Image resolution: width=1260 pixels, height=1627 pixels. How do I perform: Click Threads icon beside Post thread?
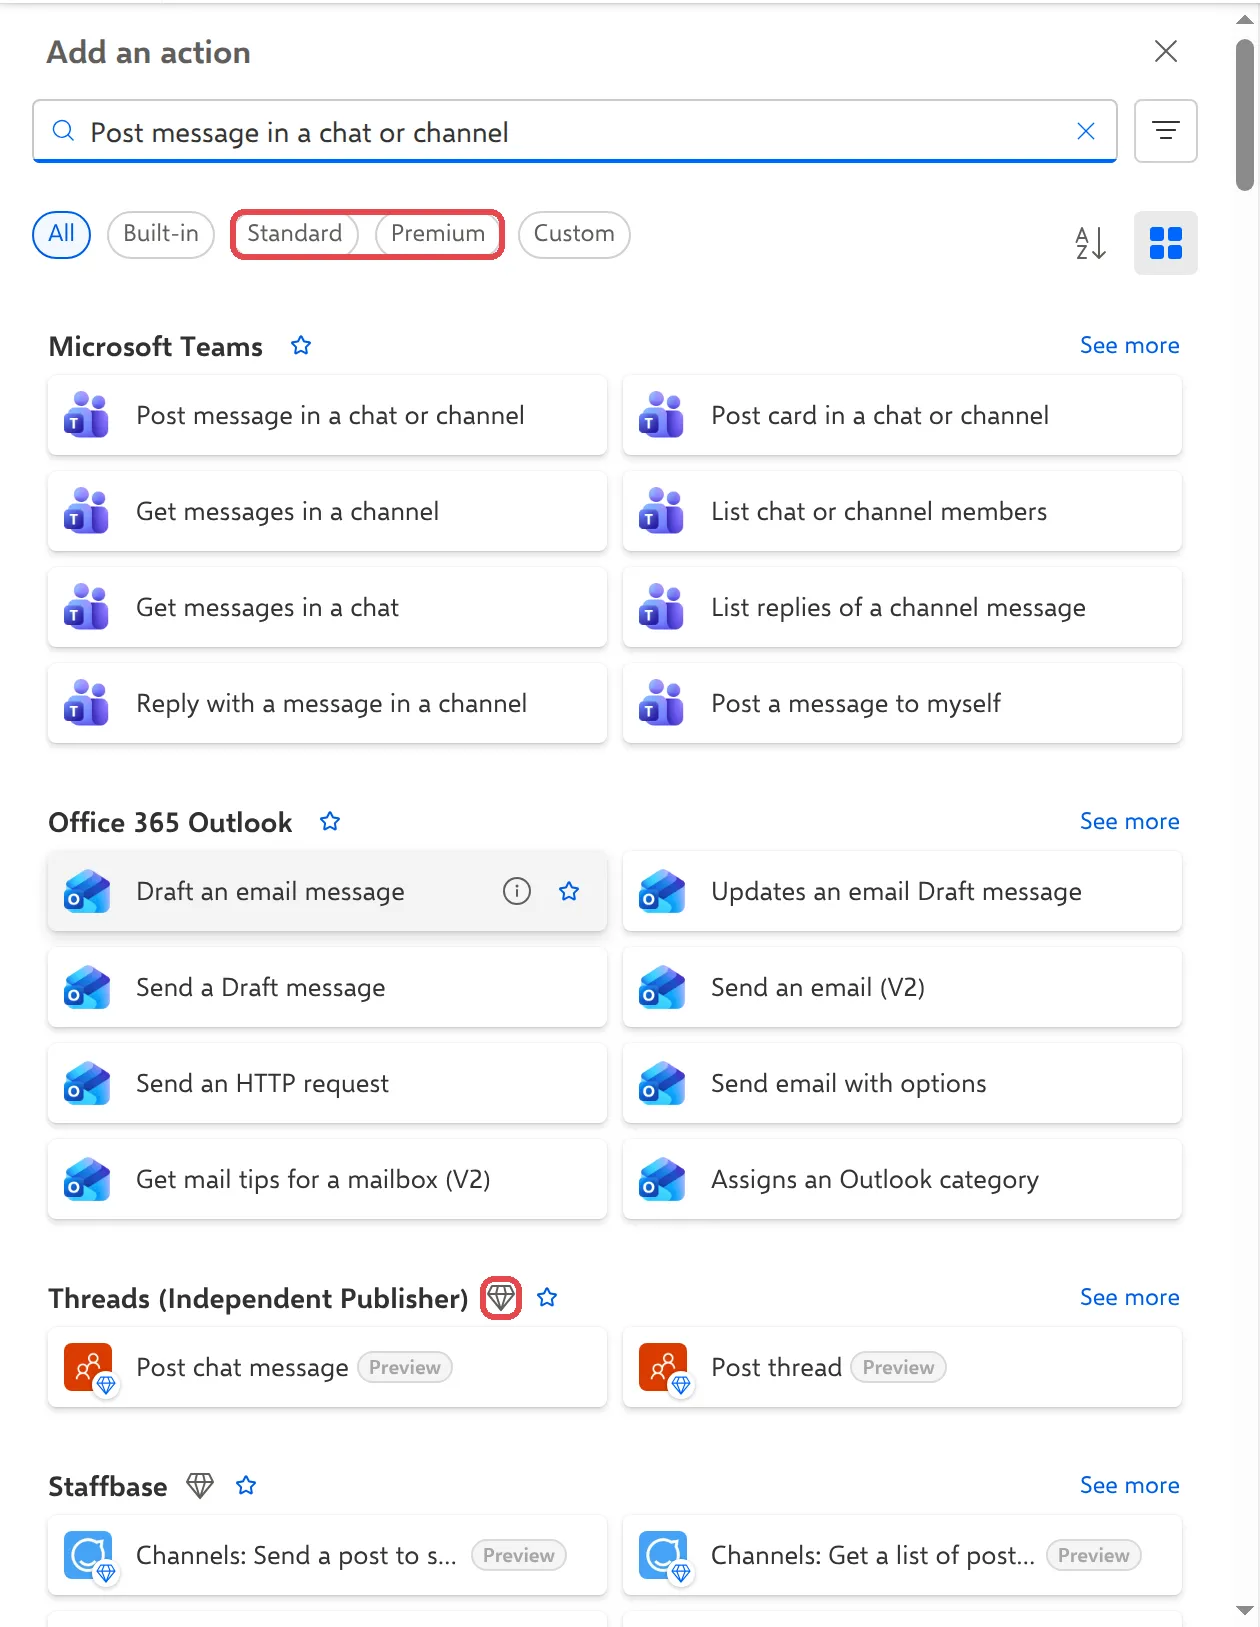(x=663, y=1367)
